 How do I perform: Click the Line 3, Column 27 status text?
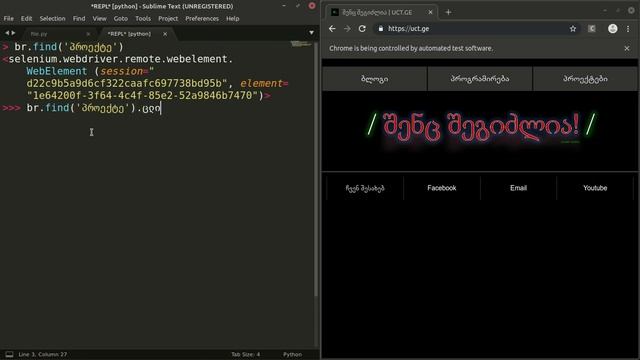pyautogui.click(x=43, y=354)
